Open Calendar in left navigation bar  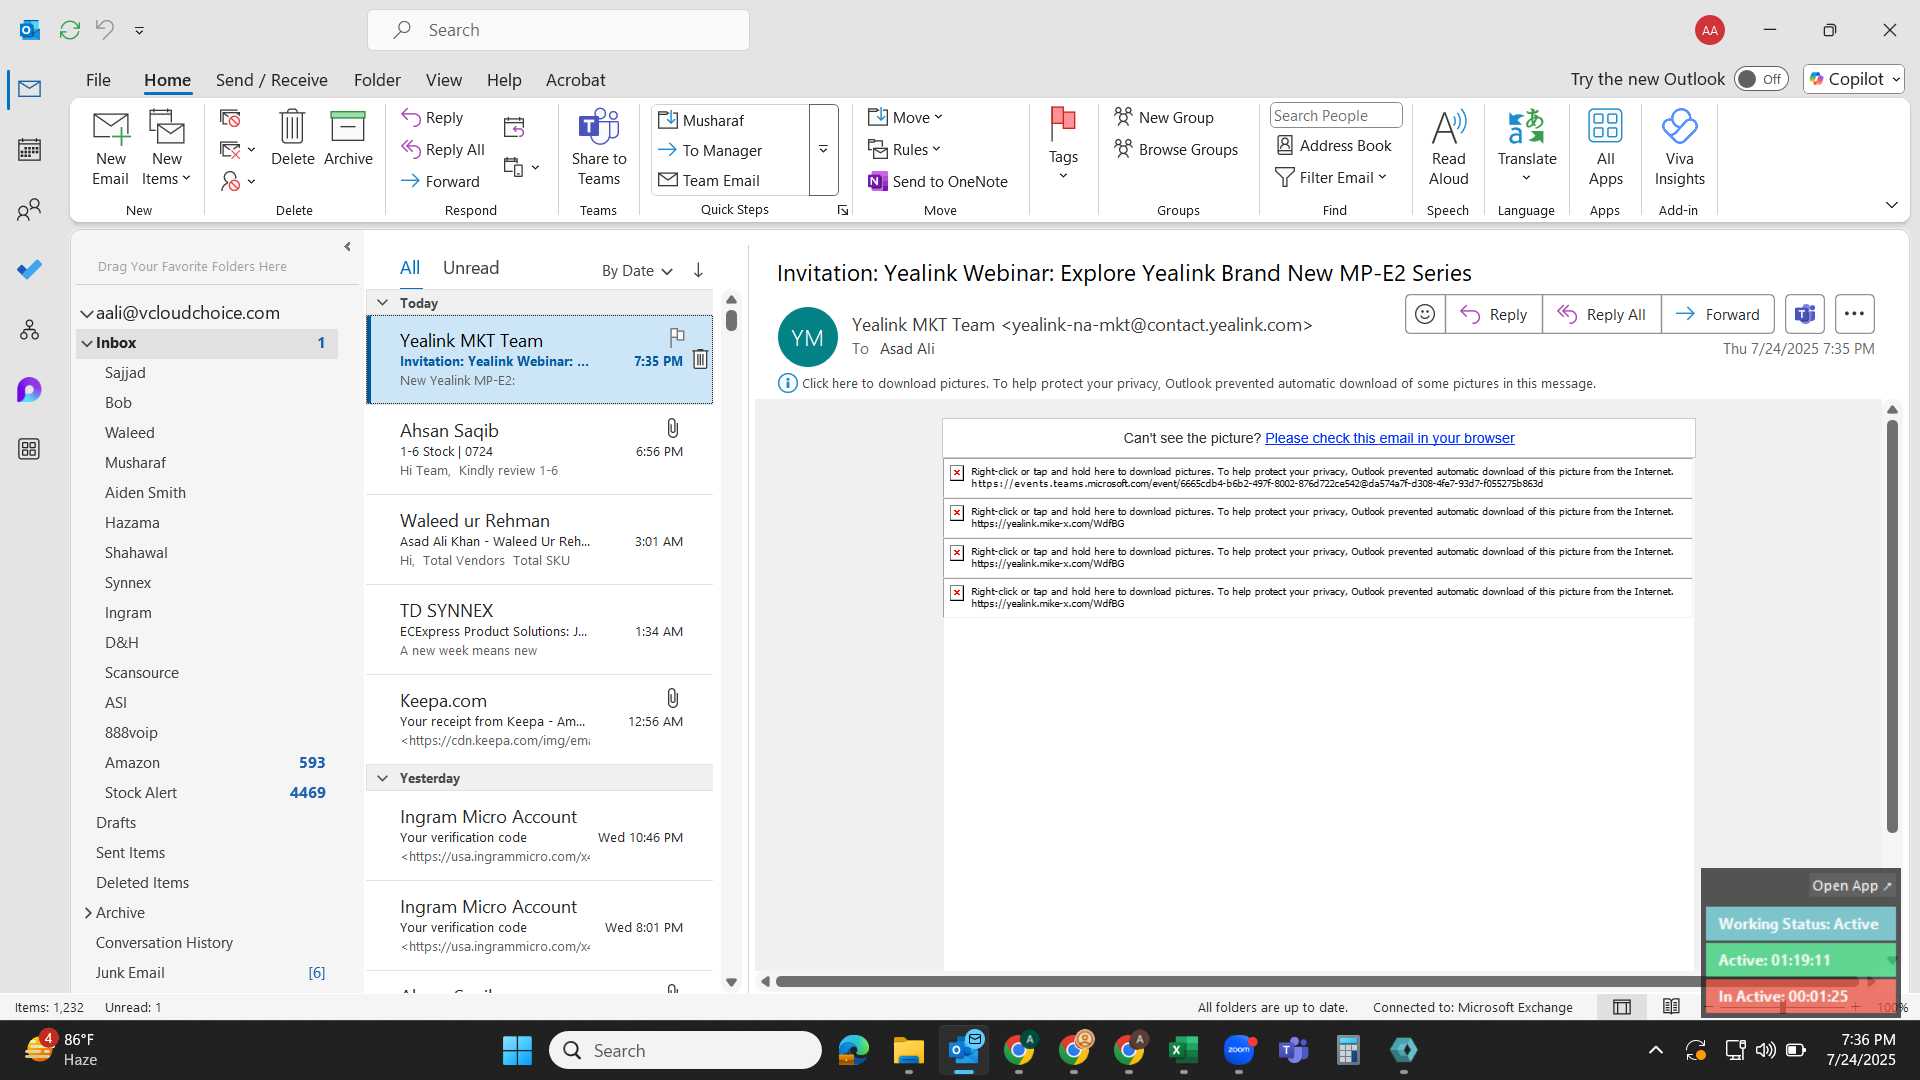coord(29,150)
